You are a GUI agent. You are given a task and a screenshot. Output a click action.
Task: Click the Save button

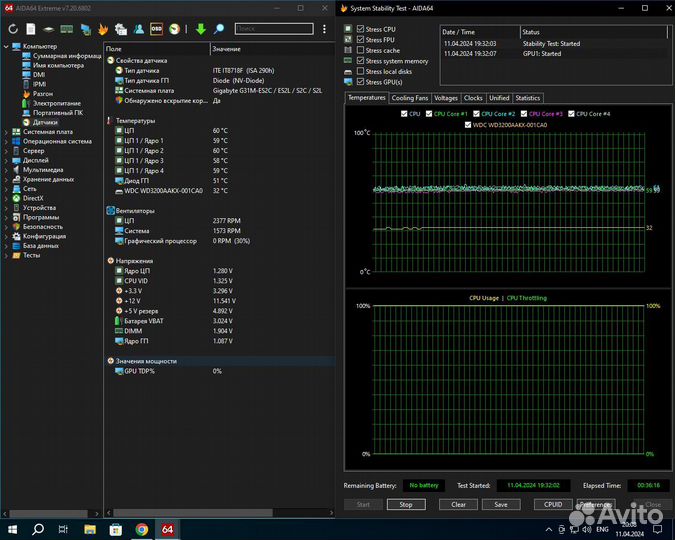point(501,504)
